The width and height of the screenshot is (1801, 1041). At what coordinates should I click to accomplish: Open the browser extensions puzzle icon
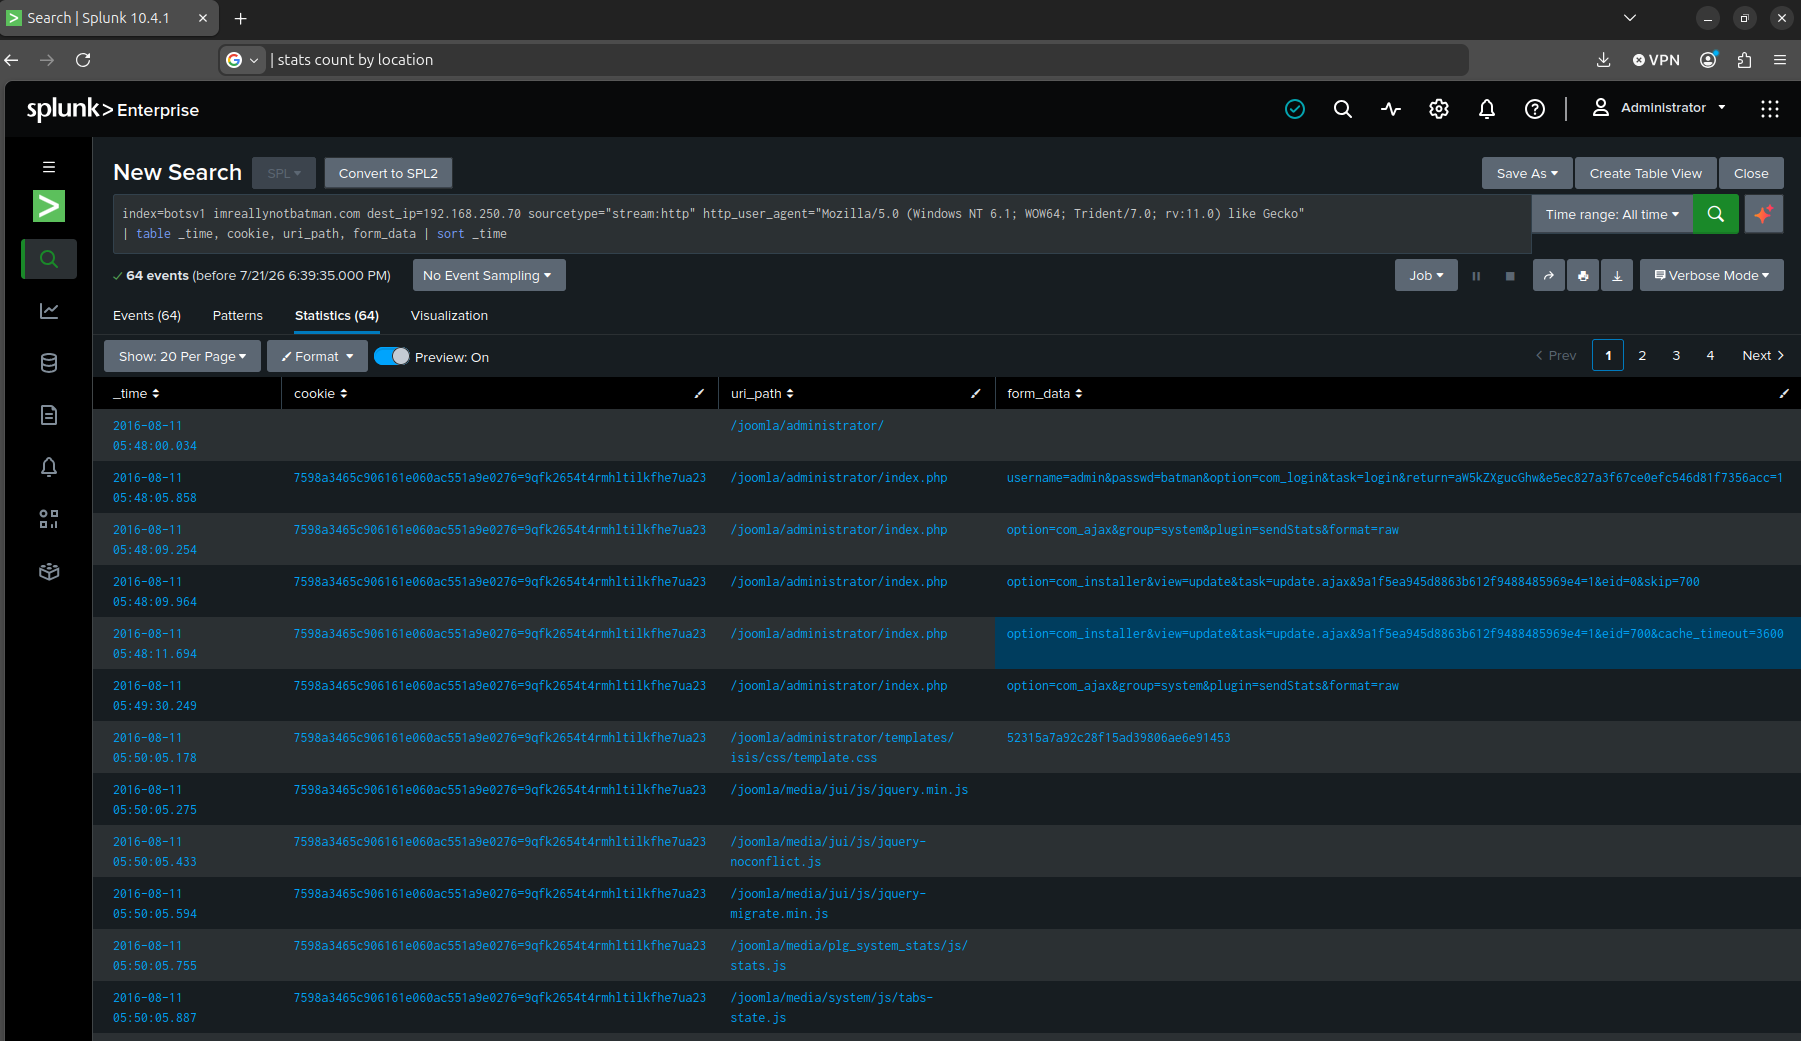click(1744, 60)
